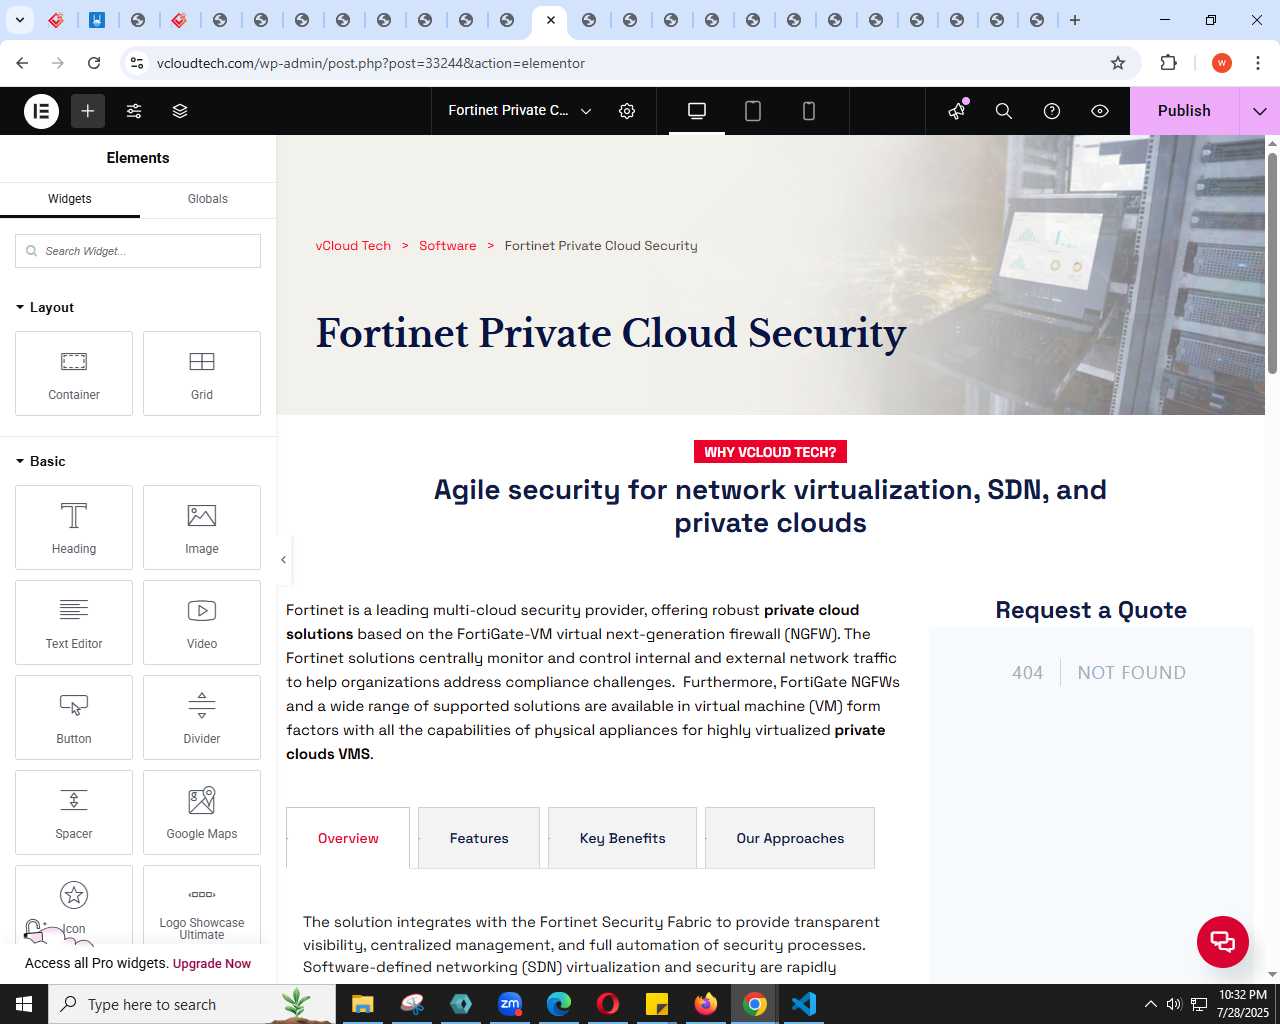
Task: Open the Structure layers icon
Action: point(180,111)
